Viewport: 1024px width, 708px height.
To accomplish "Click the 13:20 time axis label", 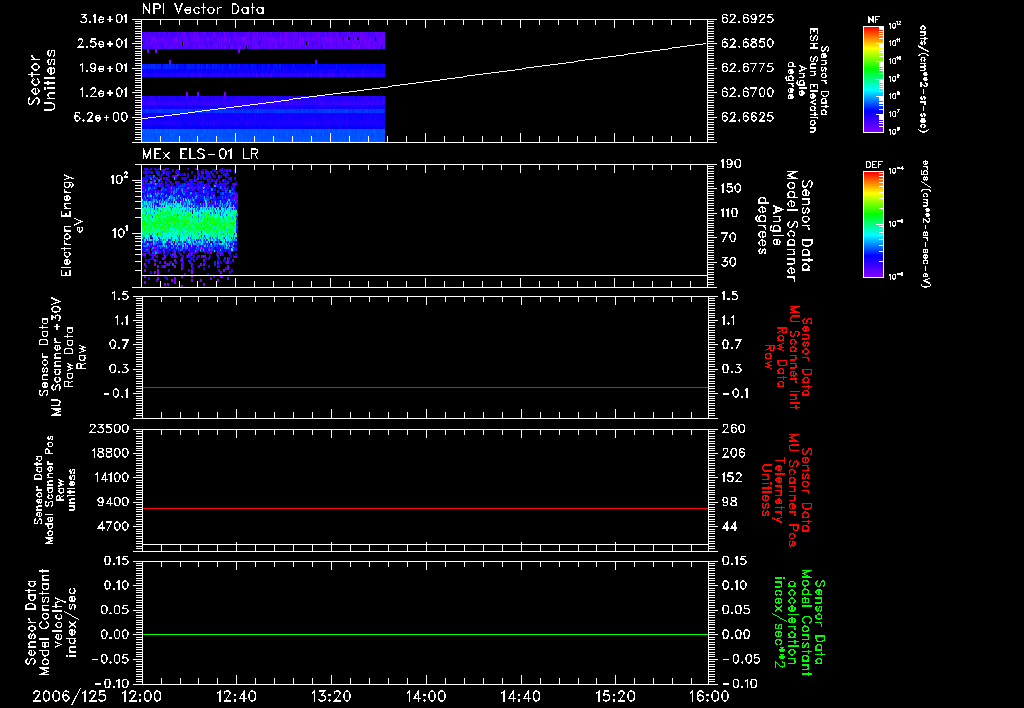I will tap(331, 696).
